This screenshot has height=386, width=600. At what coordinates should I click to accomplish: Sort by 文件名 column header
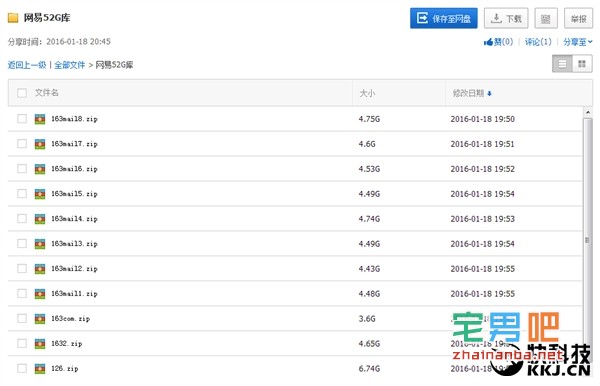tap(47, 93)
